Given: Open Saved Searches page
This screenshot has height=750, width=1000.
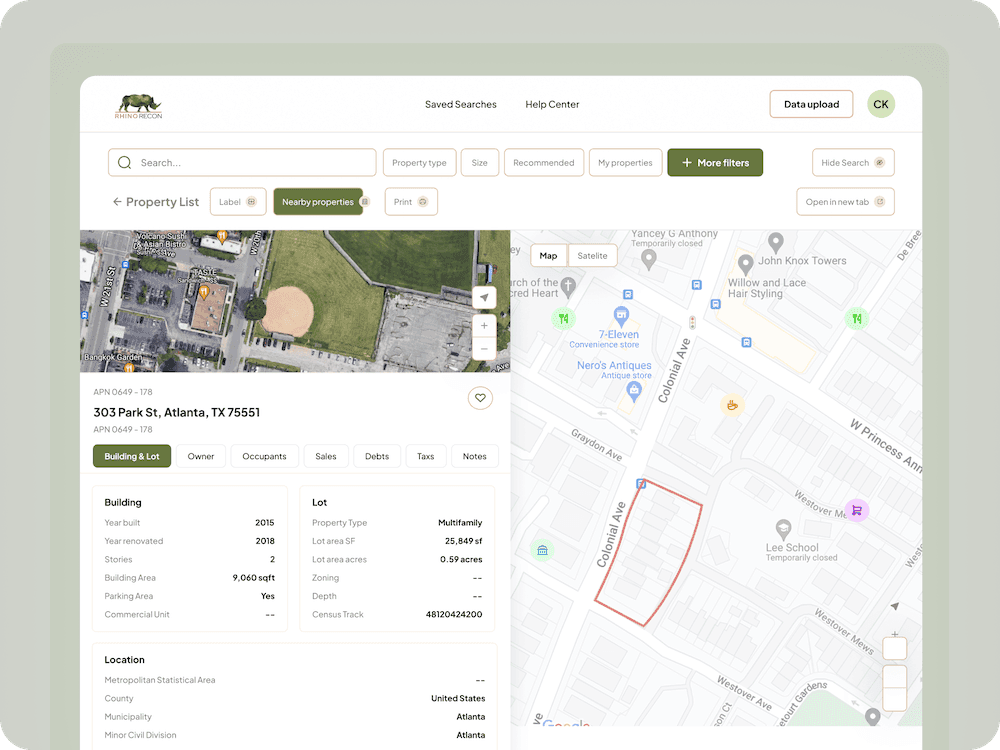Looking at the screenshot, I should pos(460,105).
